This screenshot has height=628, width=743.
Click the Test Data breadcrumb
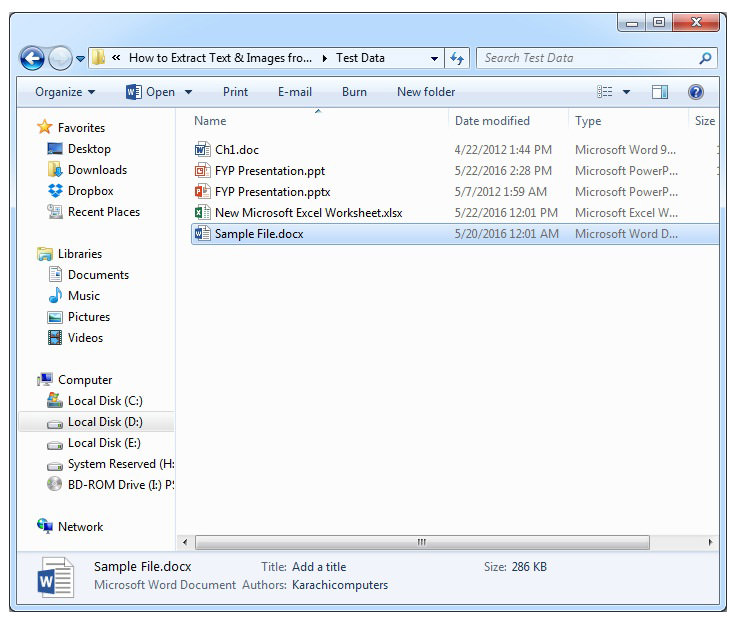coord(360,58)
